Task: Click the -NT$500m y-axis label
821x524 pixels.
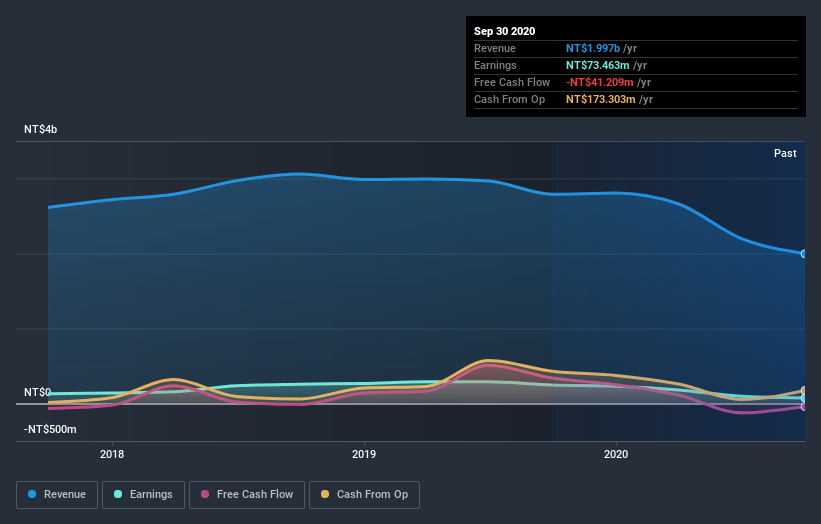Action: pos(50,429)
